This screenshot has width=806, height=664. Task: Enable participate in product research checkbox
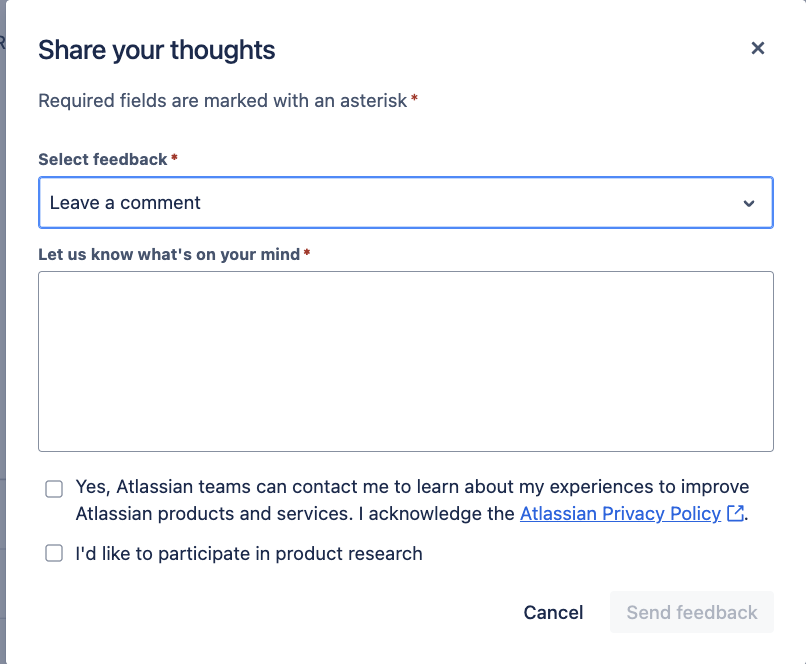pyautogui.click(x=54, y=554)
